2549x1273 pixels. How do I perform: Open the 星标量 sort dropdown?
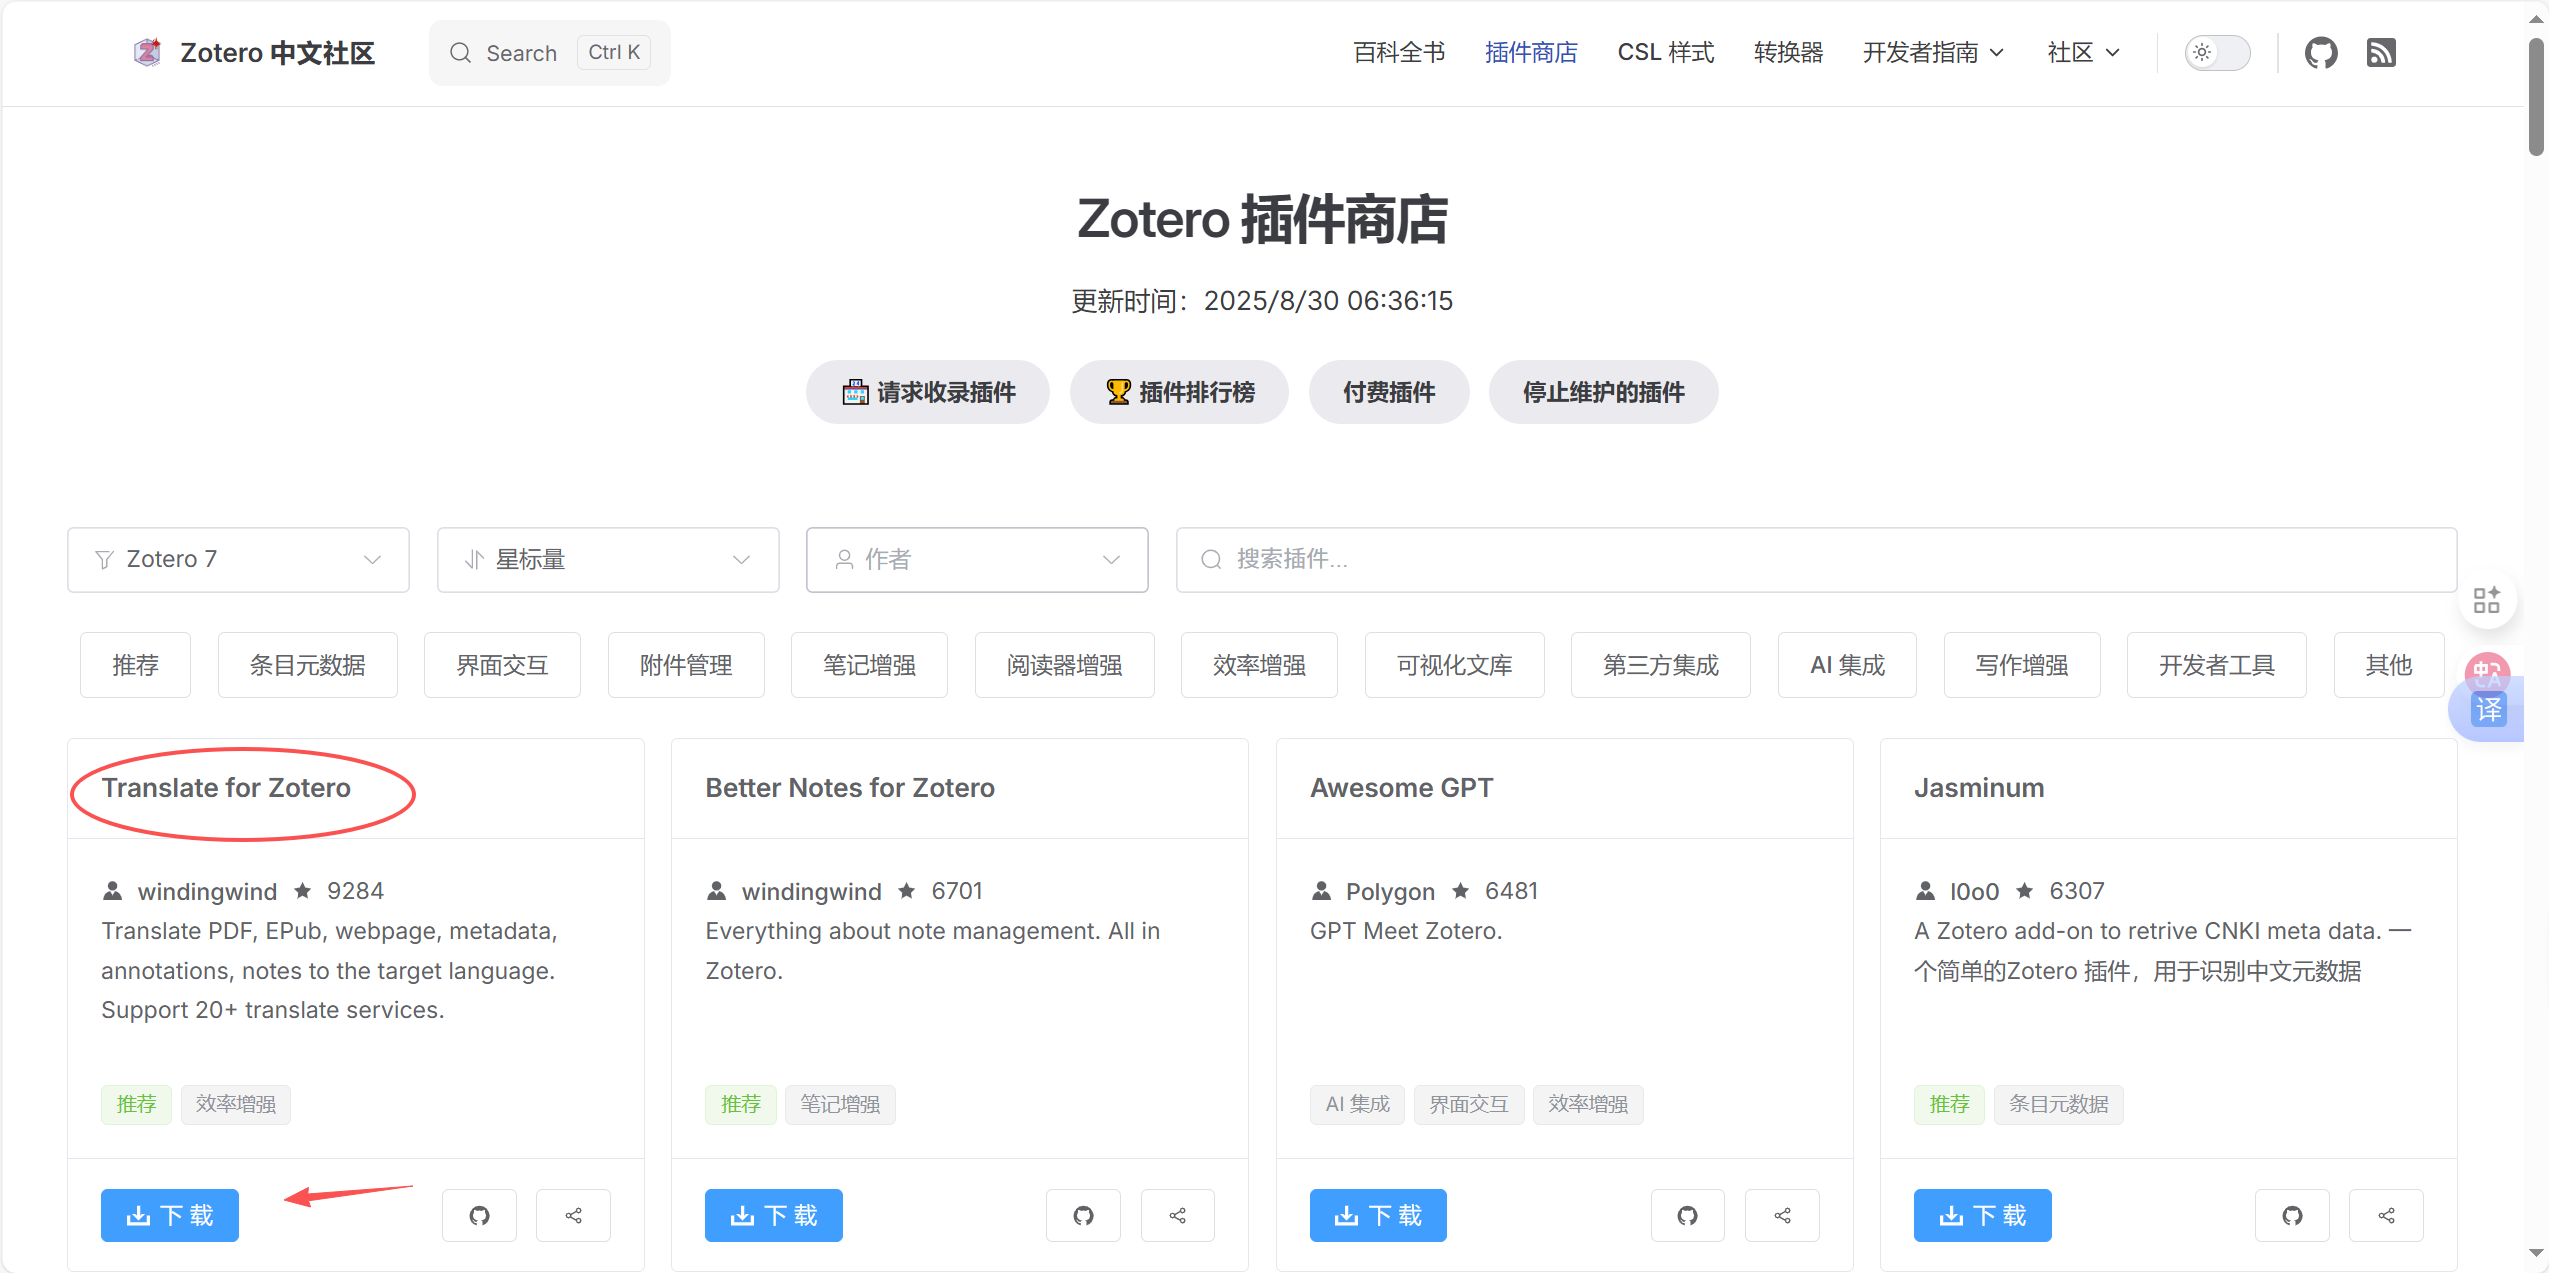coord(607,559)
